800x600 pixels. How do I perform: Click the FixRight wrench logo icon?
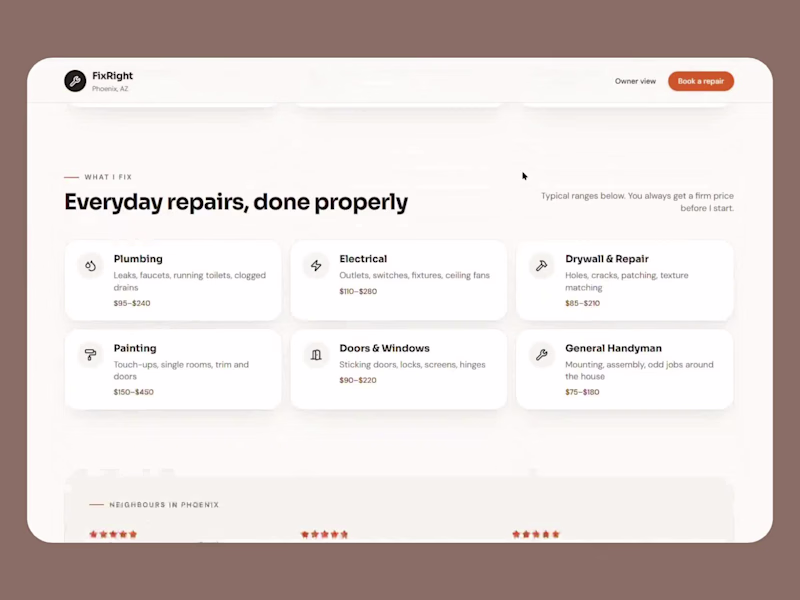tap(75, 81)
